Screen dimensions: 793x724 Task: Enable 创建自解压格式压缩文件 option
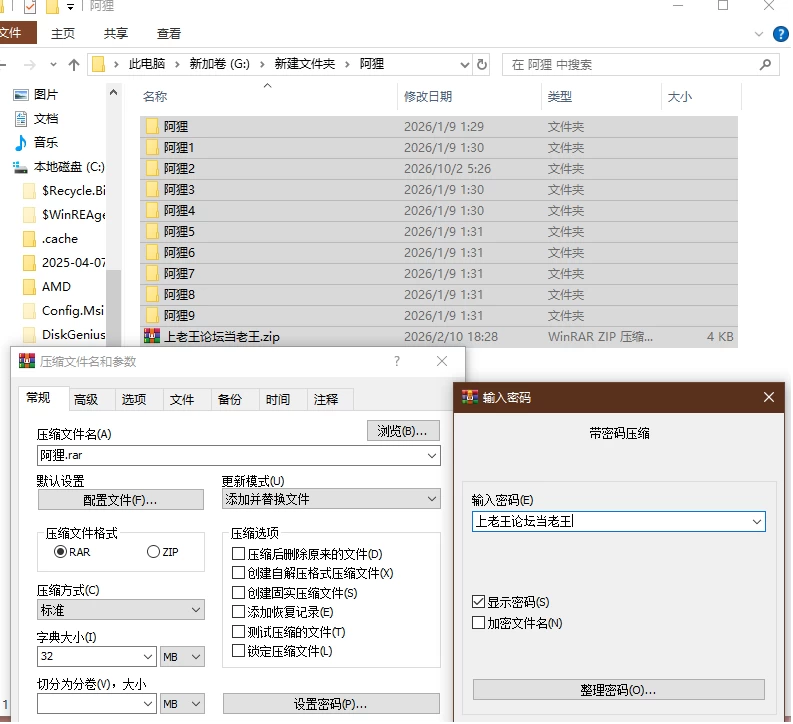tap(238, 573)
